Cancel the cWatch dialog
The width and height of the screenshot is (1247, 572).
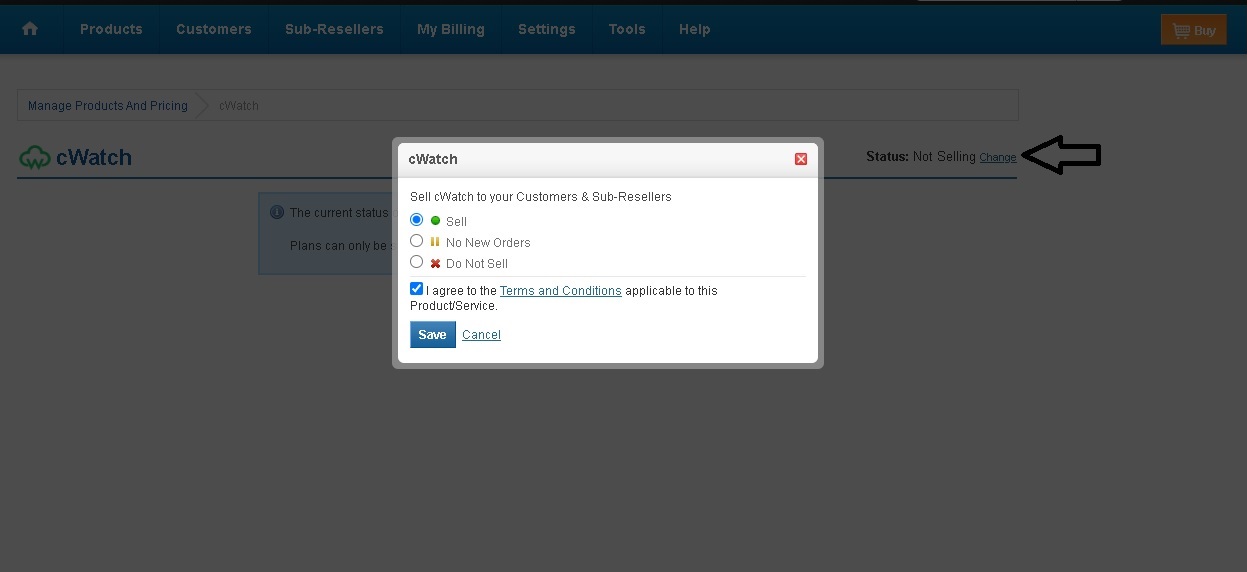(x=481, y=335)
